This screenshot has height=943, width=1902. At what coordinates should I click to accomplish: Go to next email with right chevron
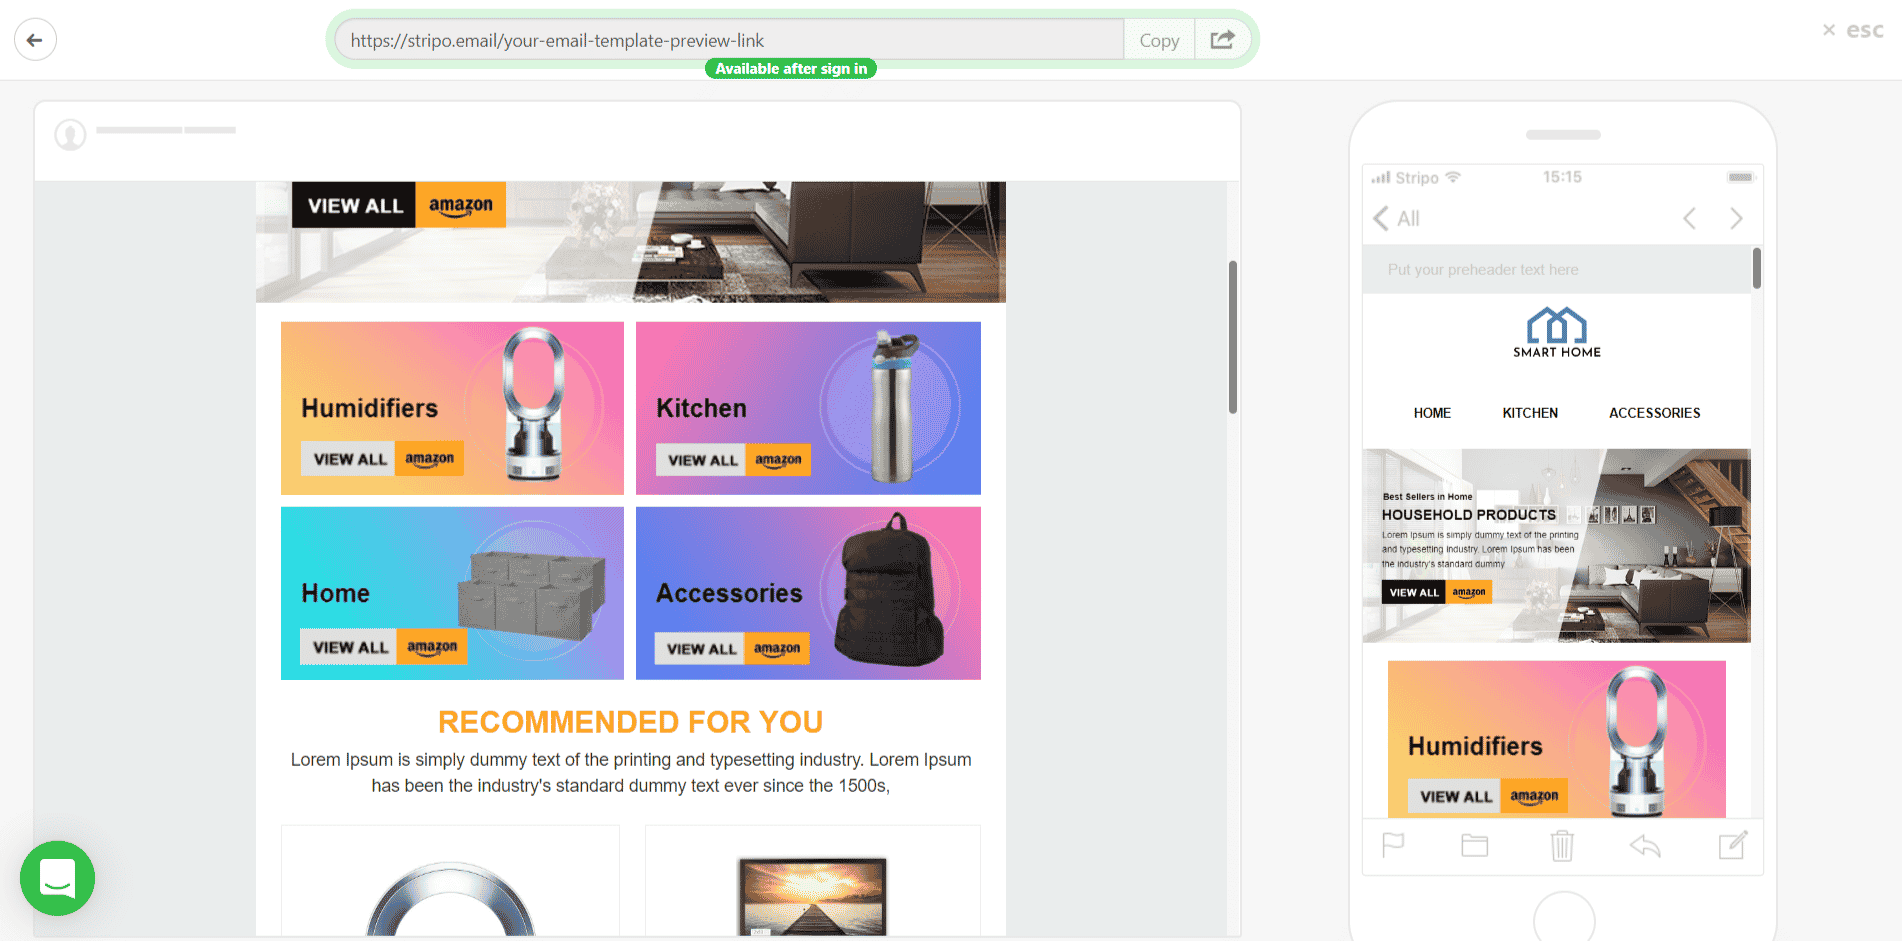click(1736, 218)
